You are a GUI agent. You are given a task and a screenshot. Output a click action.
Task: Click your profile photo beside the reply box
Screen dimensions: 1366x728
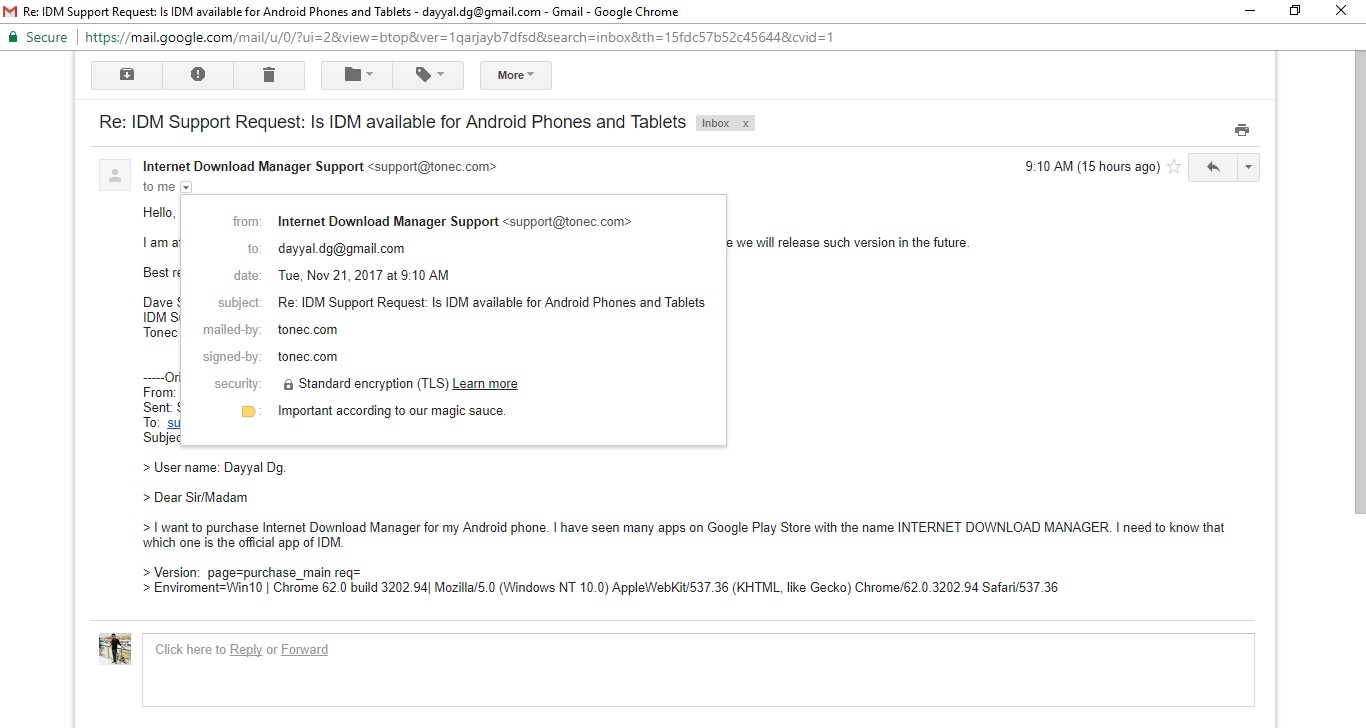(115, 649)
